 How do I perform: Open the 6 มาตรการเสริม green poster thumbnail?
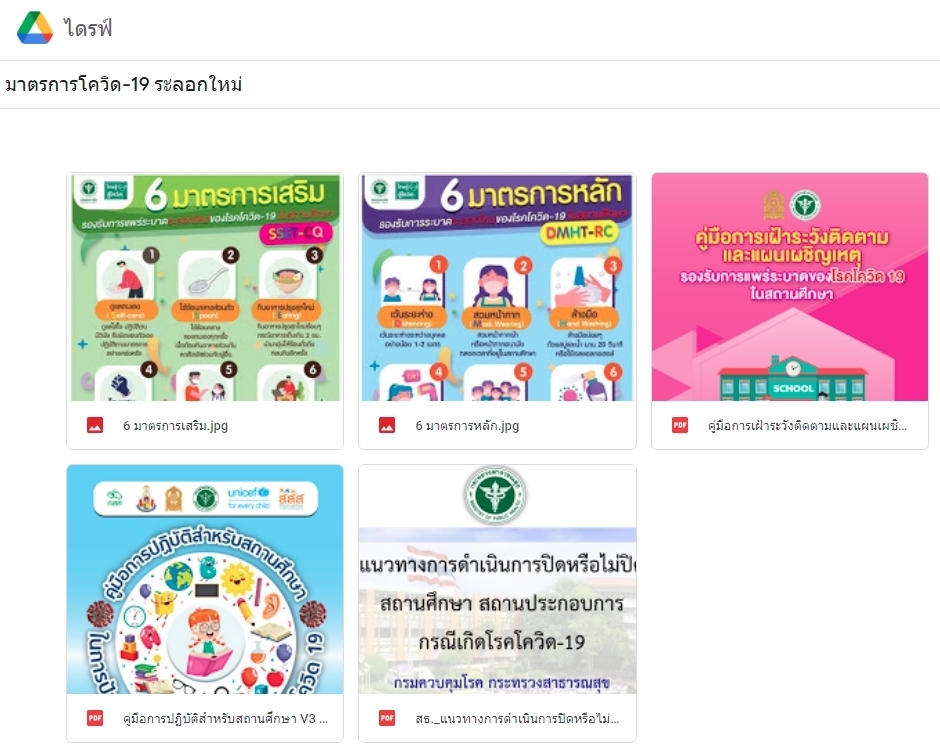click(x=205, y=287)
